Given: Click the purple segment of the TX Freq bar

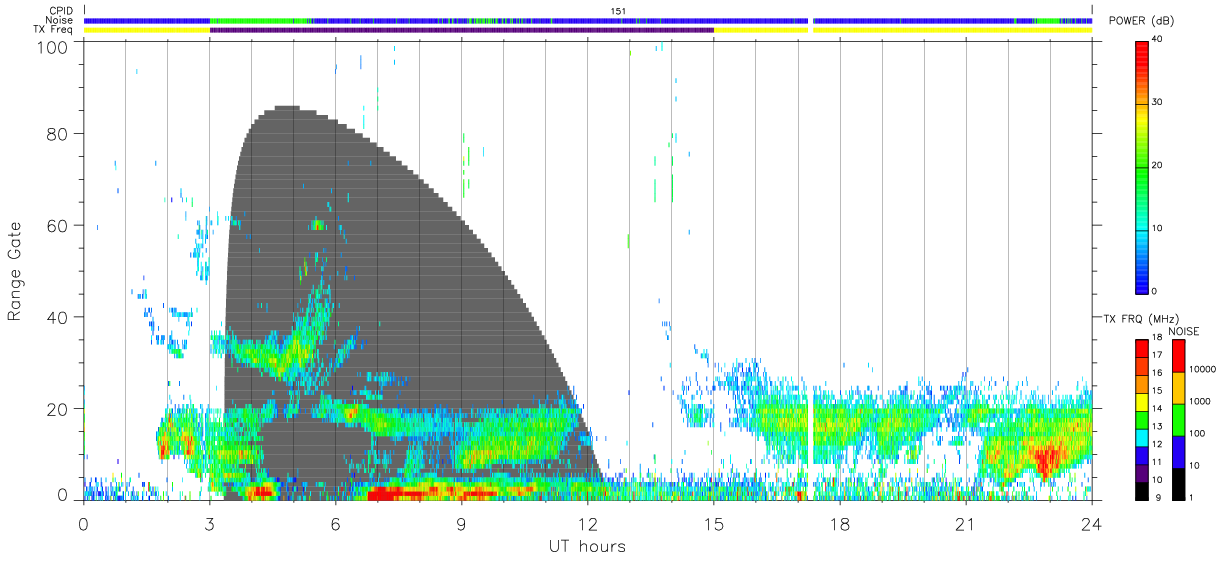Looking at the screenshot, I should 462,30.
